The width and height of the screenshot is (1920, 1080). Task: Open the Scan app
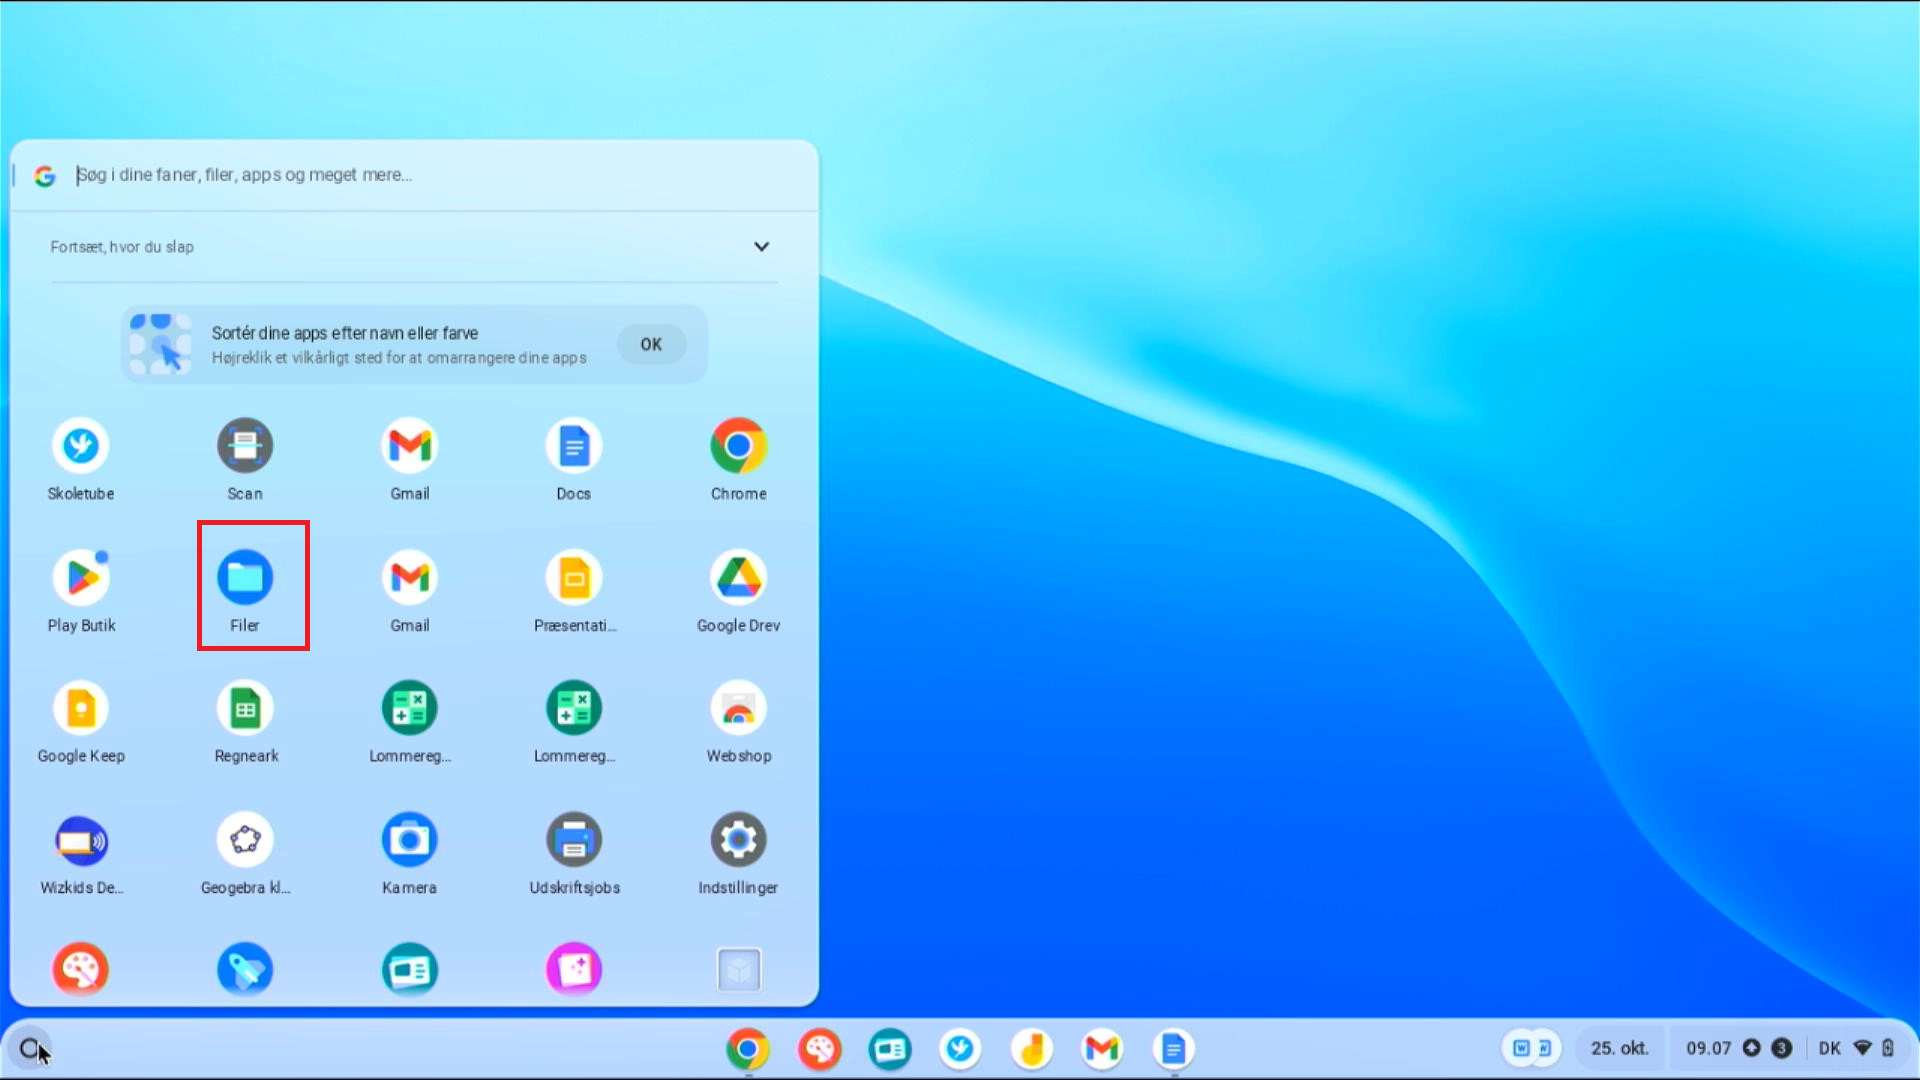(x=245, y=446)
